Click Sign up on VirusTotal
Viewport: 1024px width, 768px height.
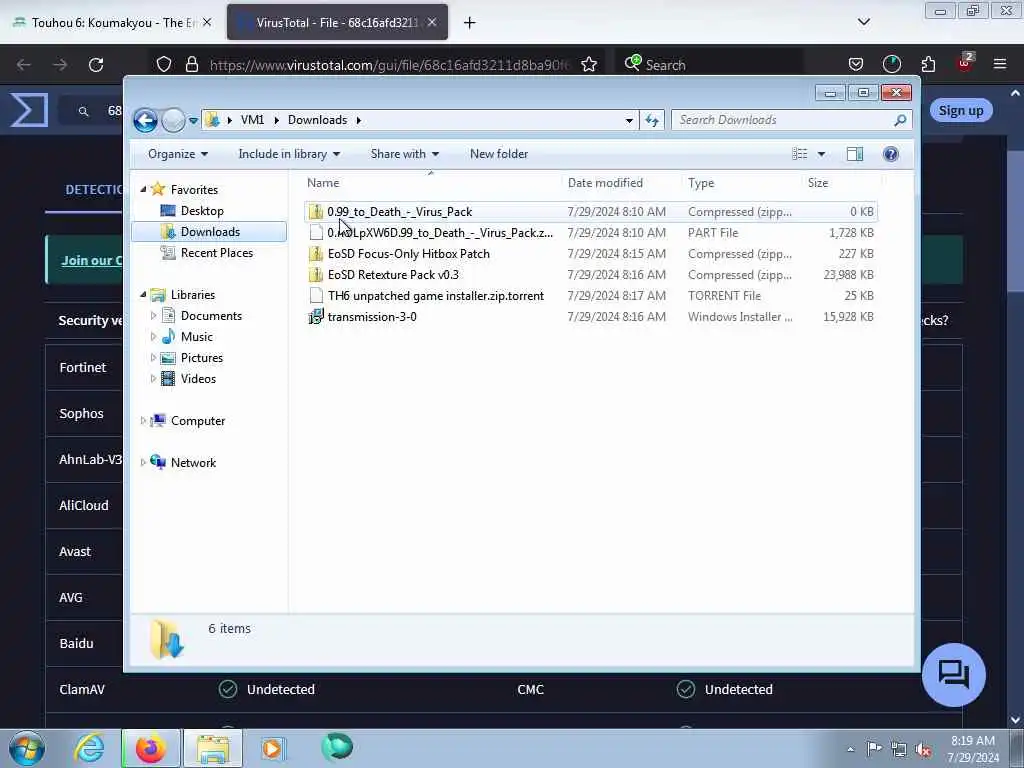click(961, 110)
